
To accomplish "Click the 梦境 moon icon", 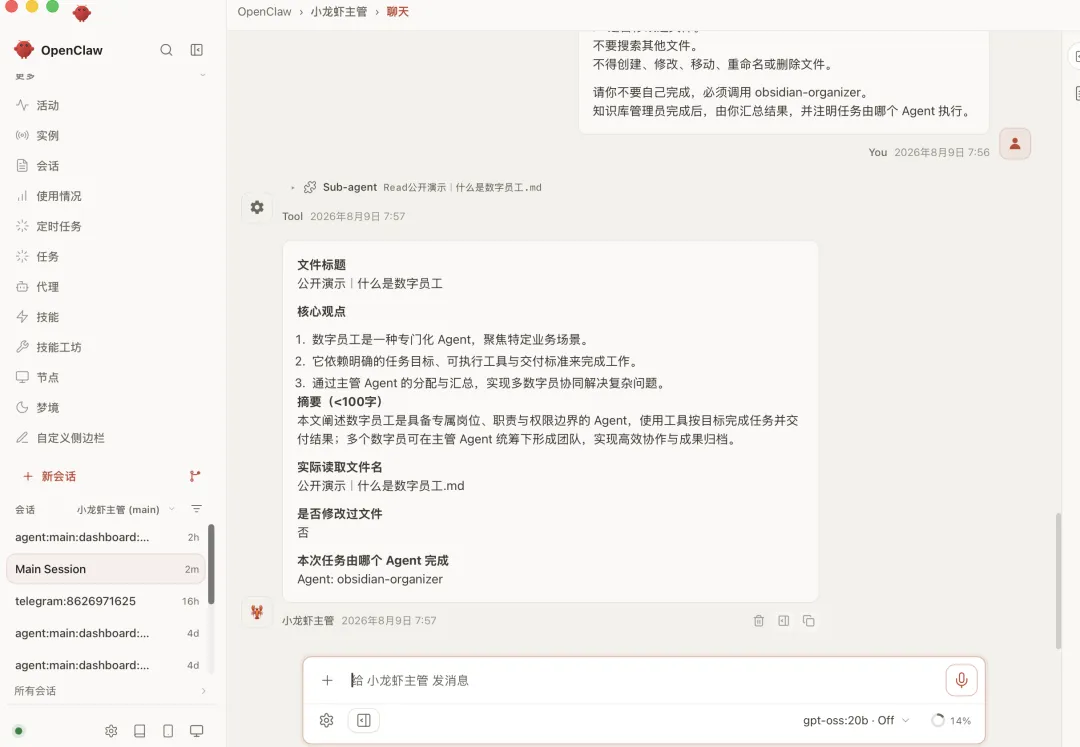I will coord(22,408).
